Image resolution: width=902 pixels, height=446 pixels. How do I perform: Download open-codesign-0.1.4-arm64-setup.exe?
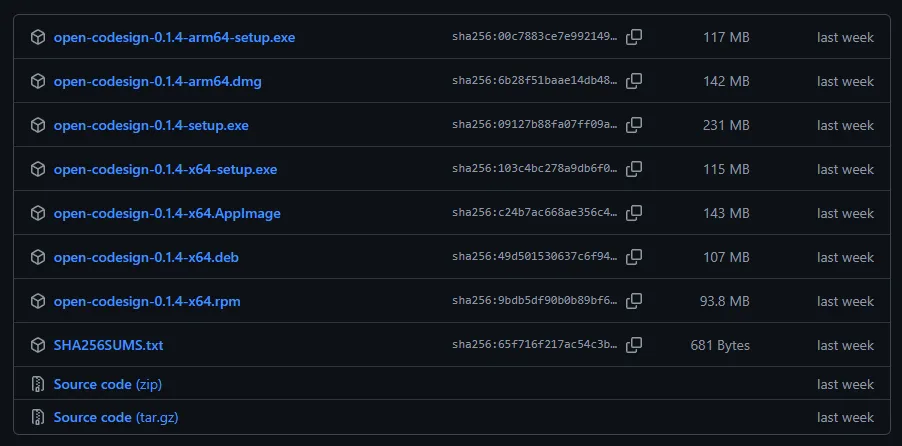pyautogui.click(x=174, y=37)
